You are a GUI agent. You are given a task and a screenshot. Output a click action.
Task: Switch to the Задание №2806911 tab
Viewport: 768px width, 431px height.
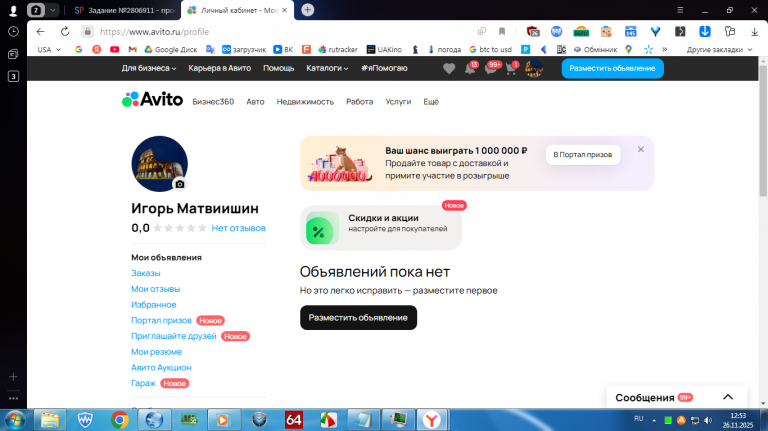tap(125, 10)
